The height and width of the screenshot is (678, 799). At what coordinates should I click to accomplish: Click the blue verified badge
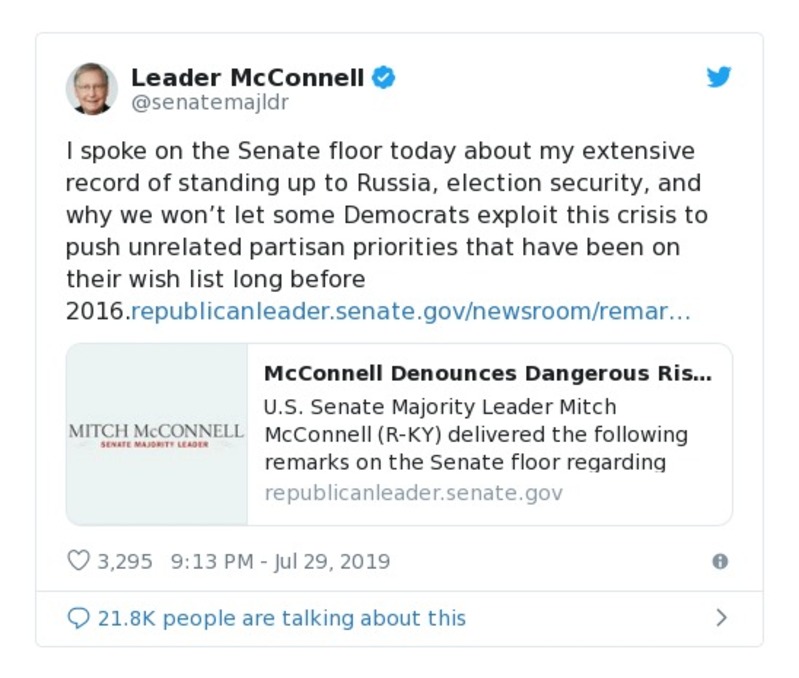(x=383, y=77)
